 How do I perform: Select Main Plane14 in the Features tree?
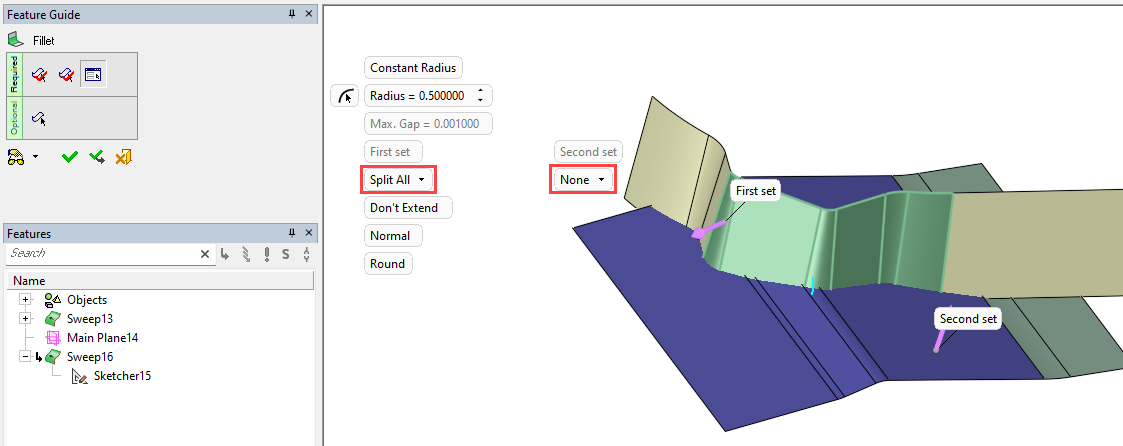coord(102,338)
